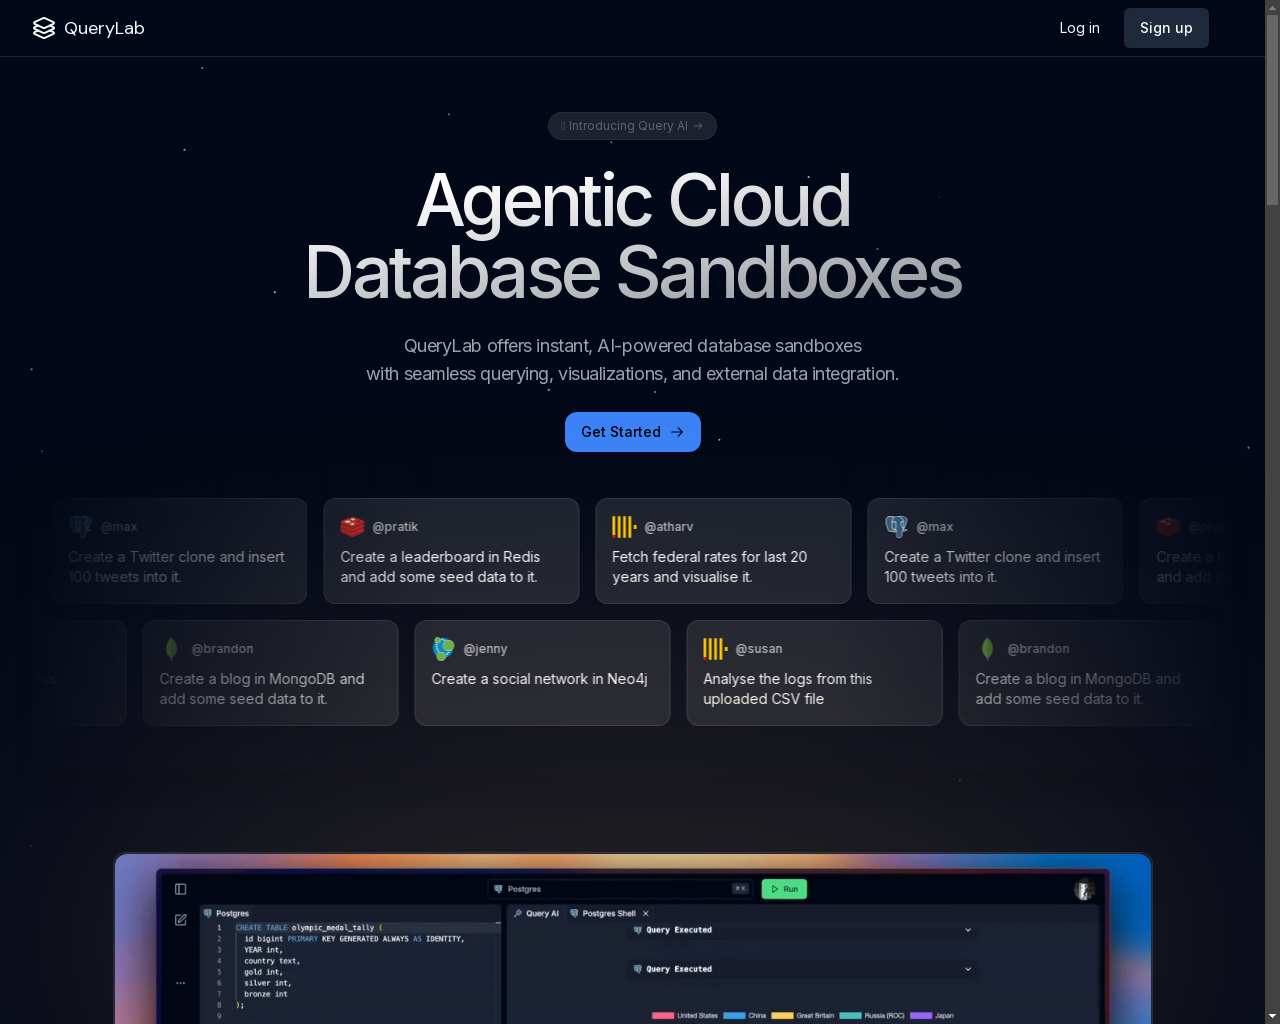1280x1024 pixels.
Task: Click the arrow icon inside Get Started
Action: 677,432
